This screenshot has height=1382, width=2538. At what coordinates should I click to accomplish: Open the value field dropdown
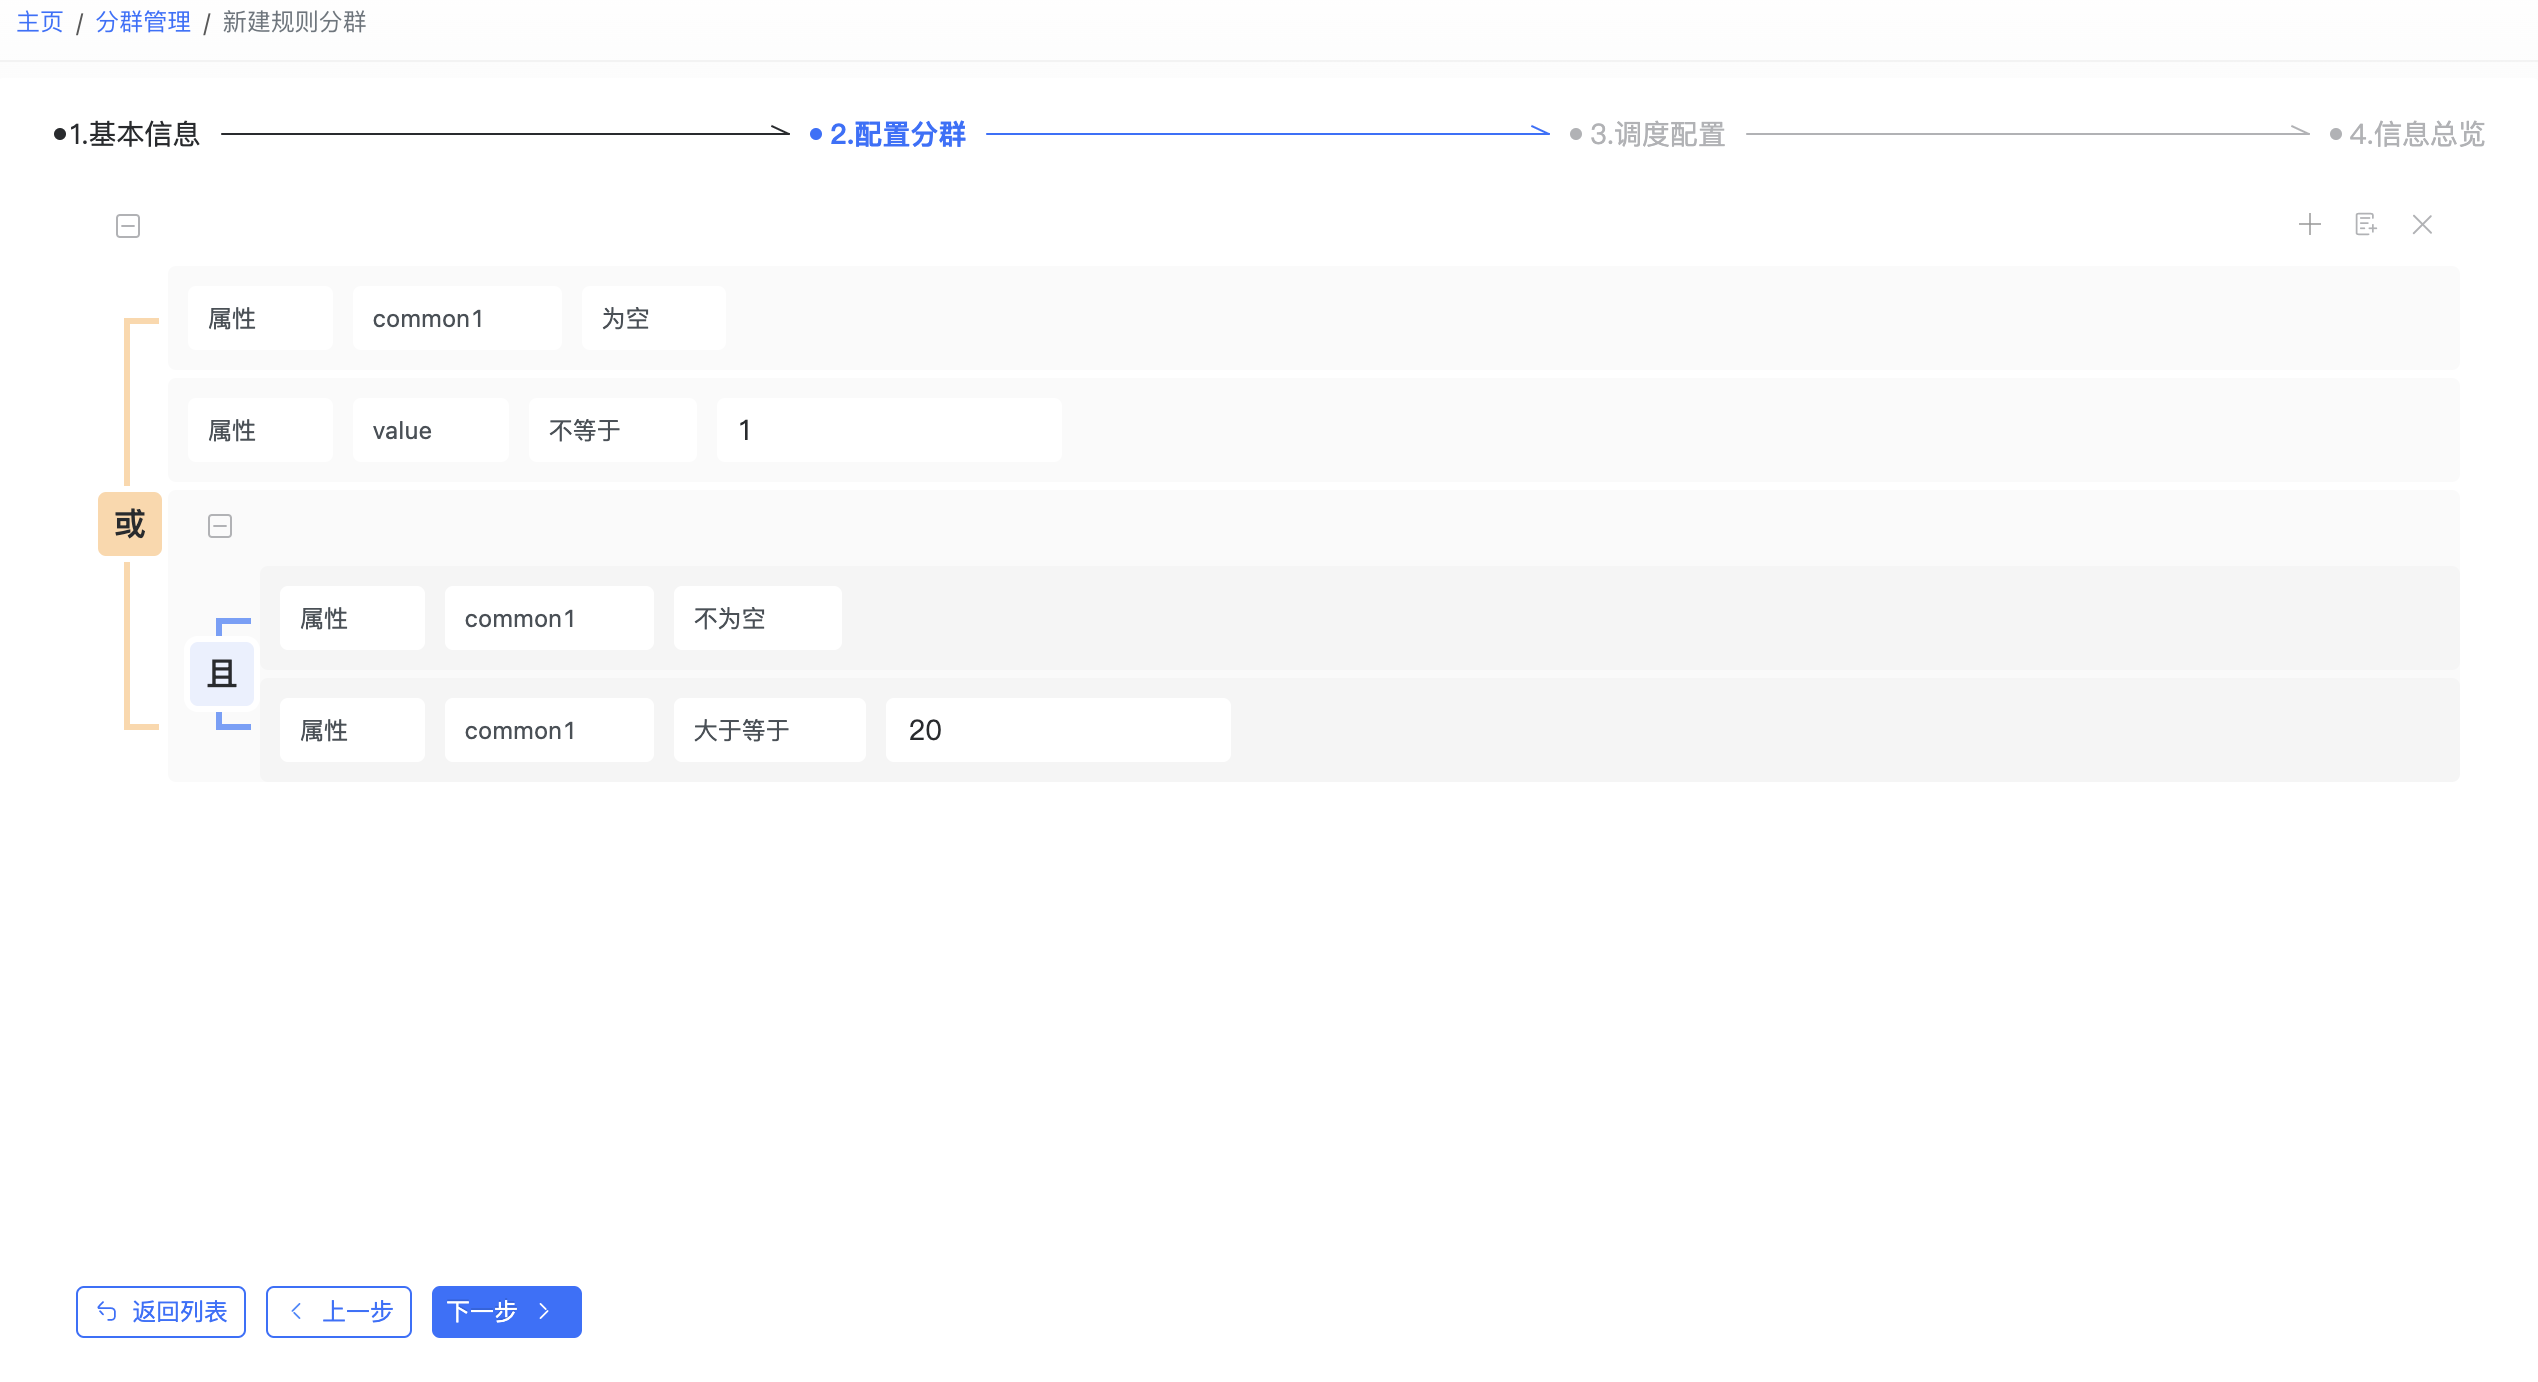[x=431, y=431]
